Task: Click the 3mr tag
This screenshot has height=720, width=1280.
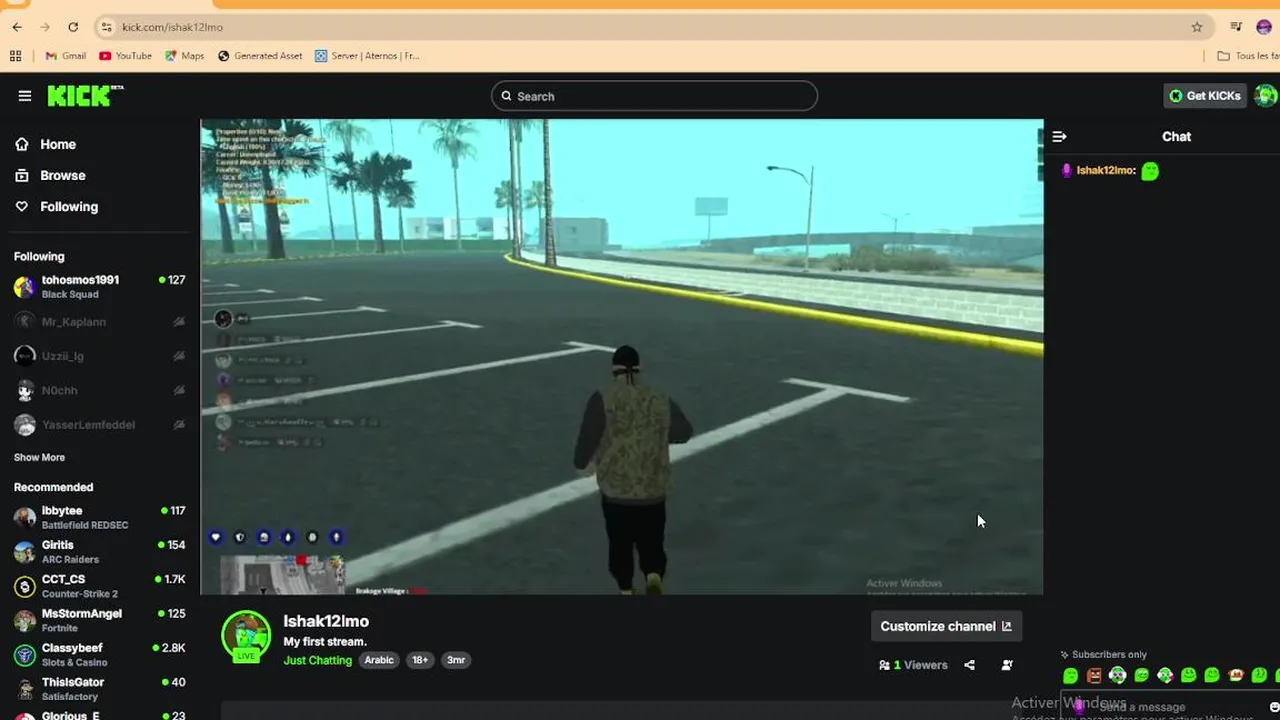Action: tap(456, 660)
